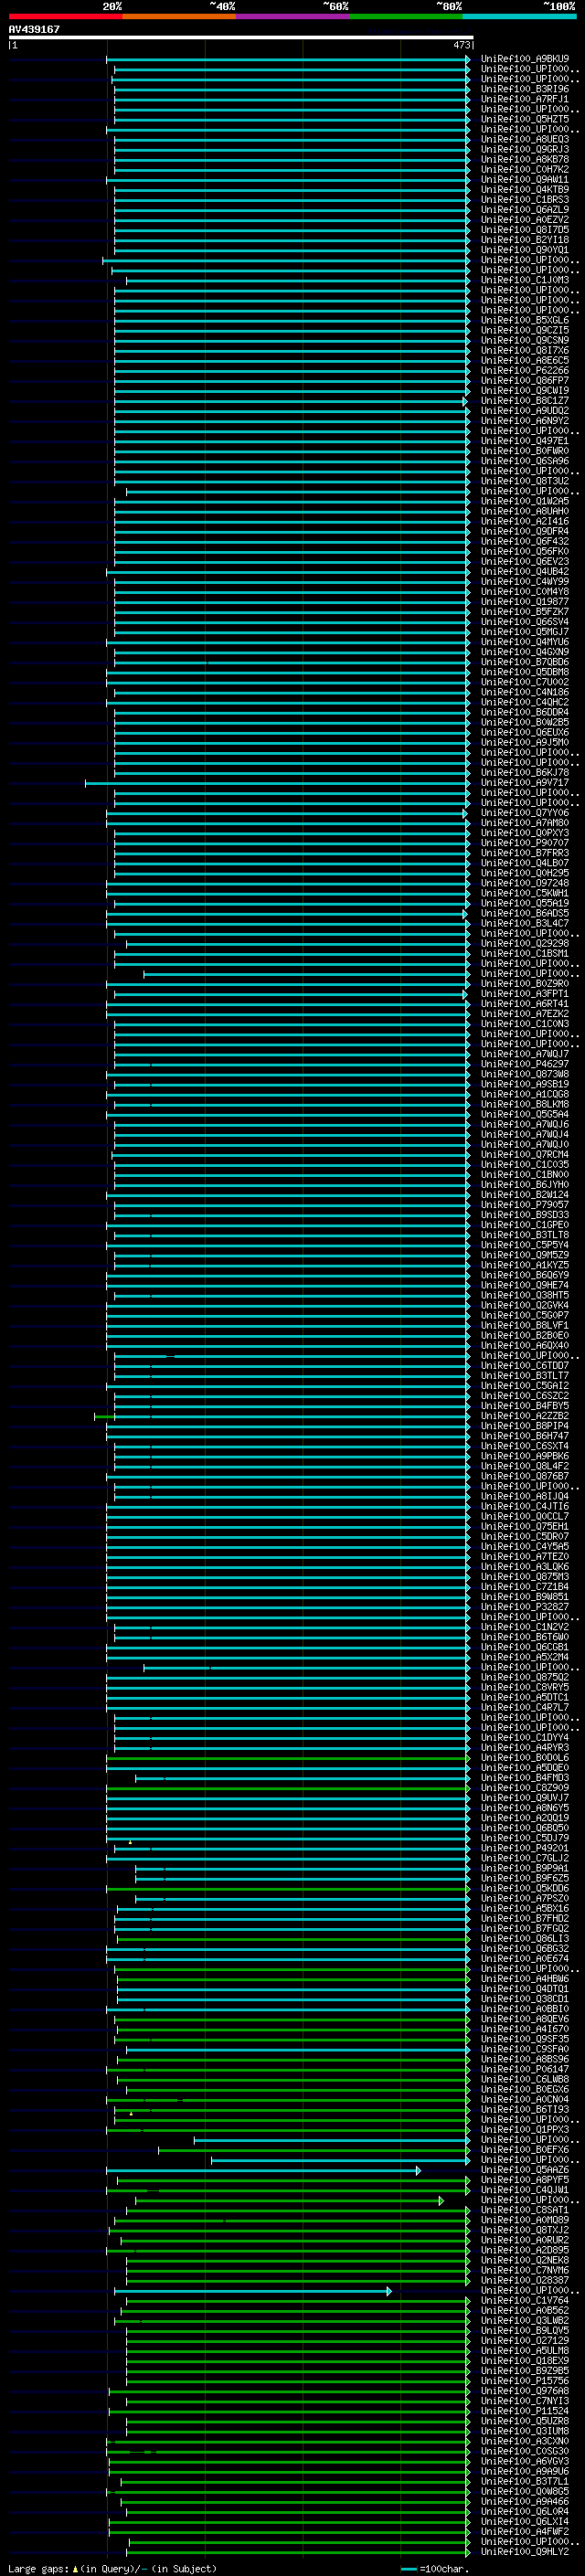
Task: Select the UniRef100_A7EZK2 label
Action: click(x=525, y=1013)
